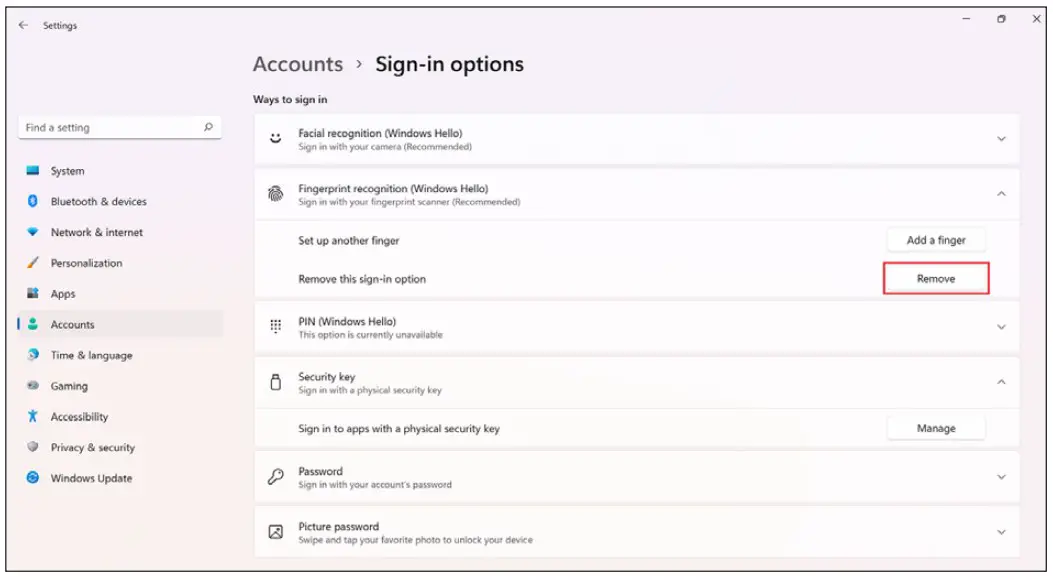The image size is (1053, 581).
Task: Select Time & language in sidebar
Action: click(90, 355)
